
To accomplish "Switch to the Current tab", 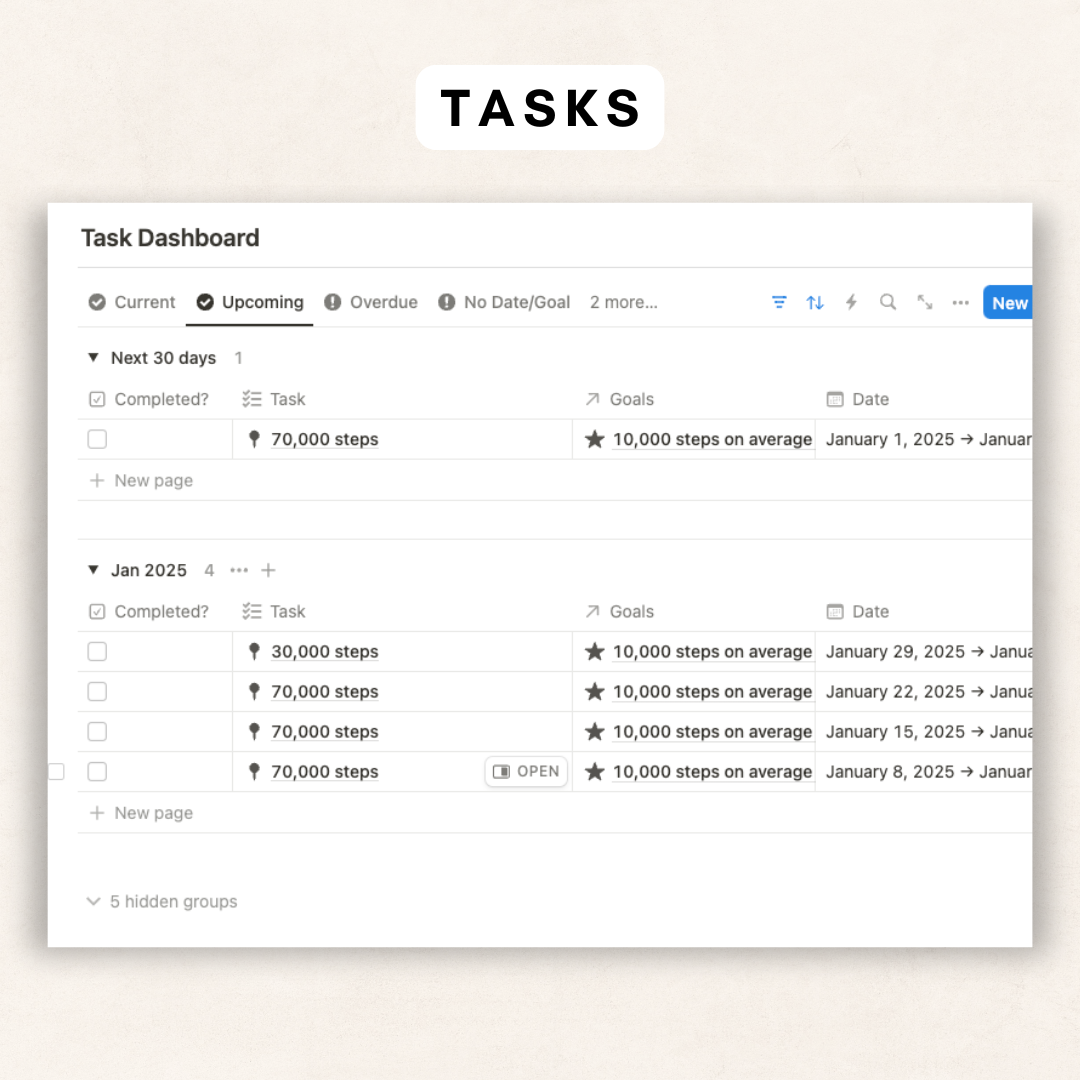I will (132, 302).
